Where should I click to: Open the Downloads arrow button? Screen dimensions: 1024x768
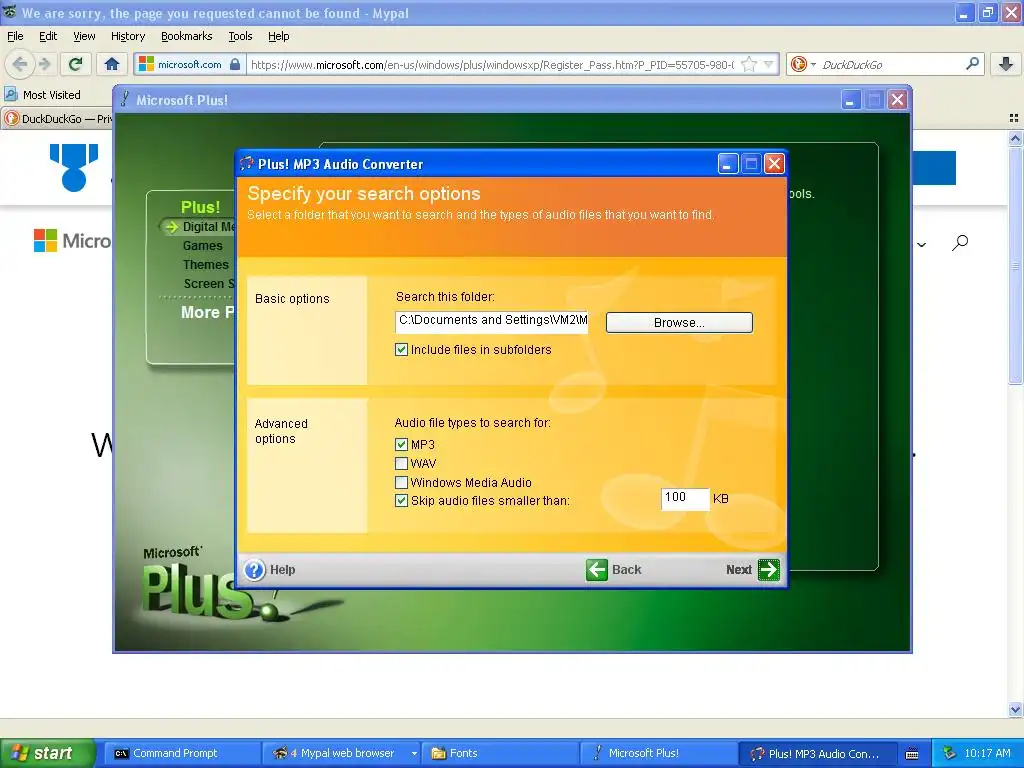point(1006,64)
